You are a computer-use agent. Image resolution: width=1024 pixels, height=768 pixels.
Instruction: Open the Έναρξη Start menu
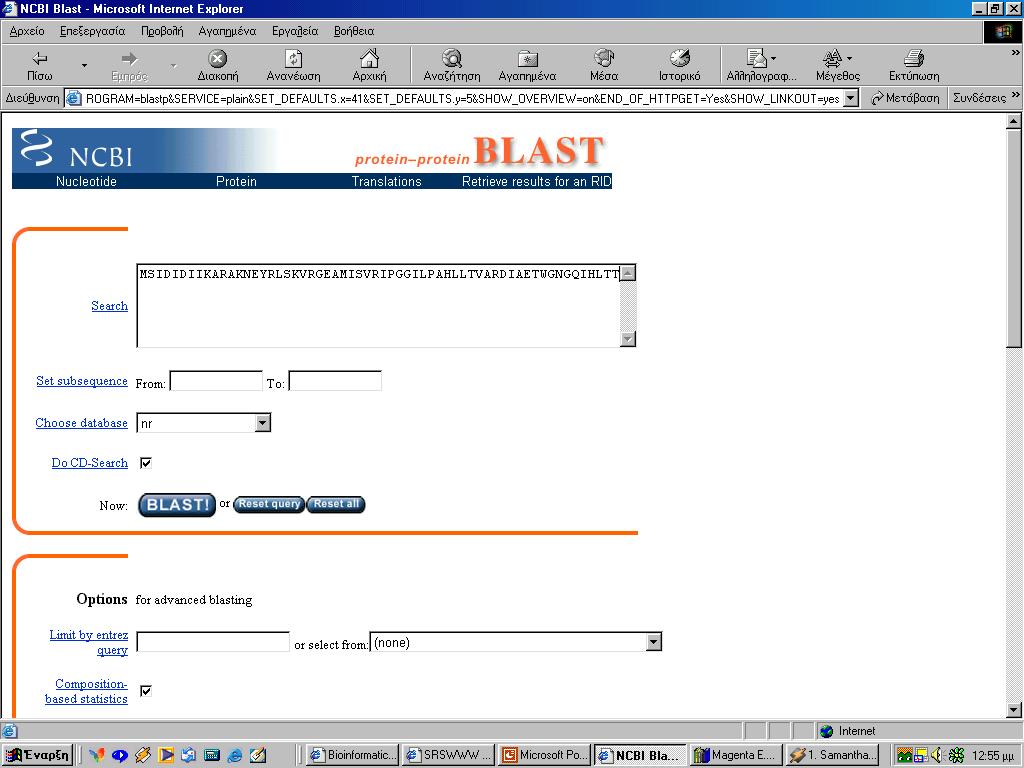tap(37, 755)
